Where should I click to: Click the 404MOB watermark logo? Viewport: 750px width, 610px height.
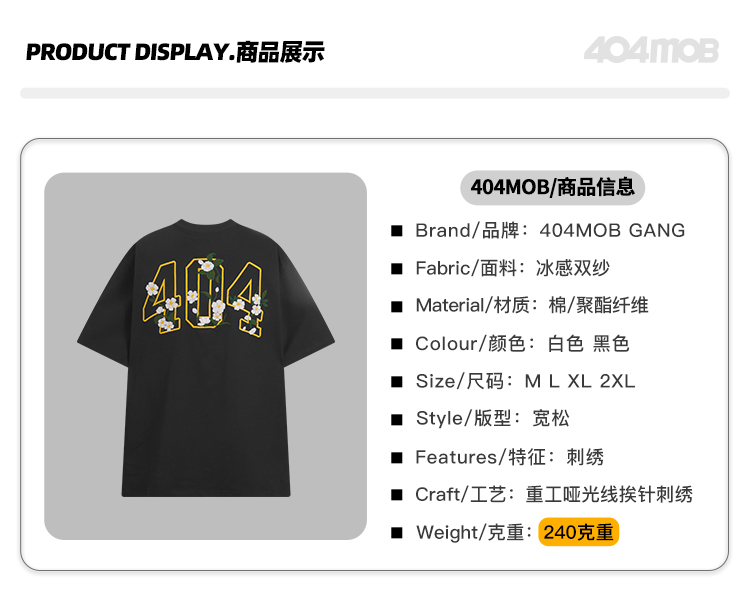coord(651,50)
